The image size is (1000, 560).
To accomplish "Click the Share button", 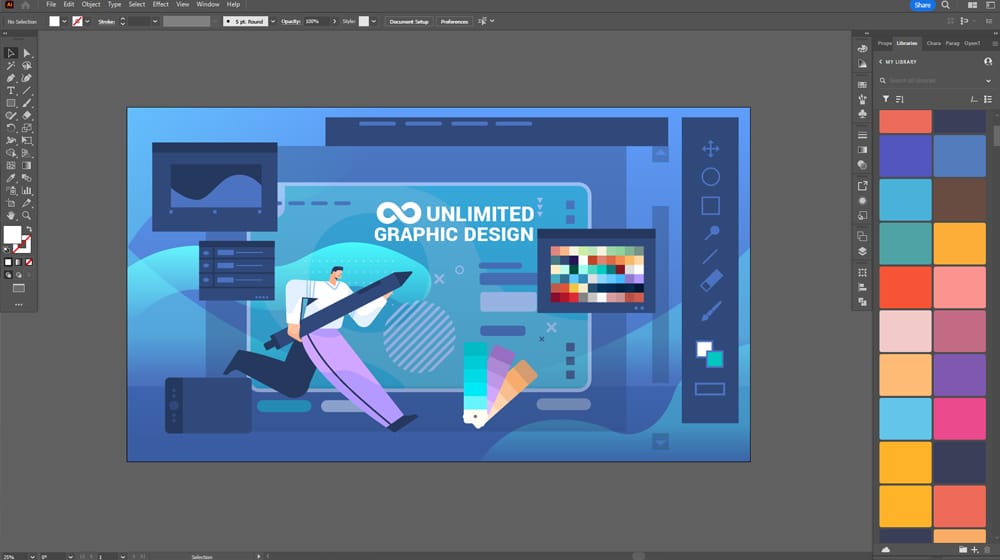I will [x=922, y=5].
